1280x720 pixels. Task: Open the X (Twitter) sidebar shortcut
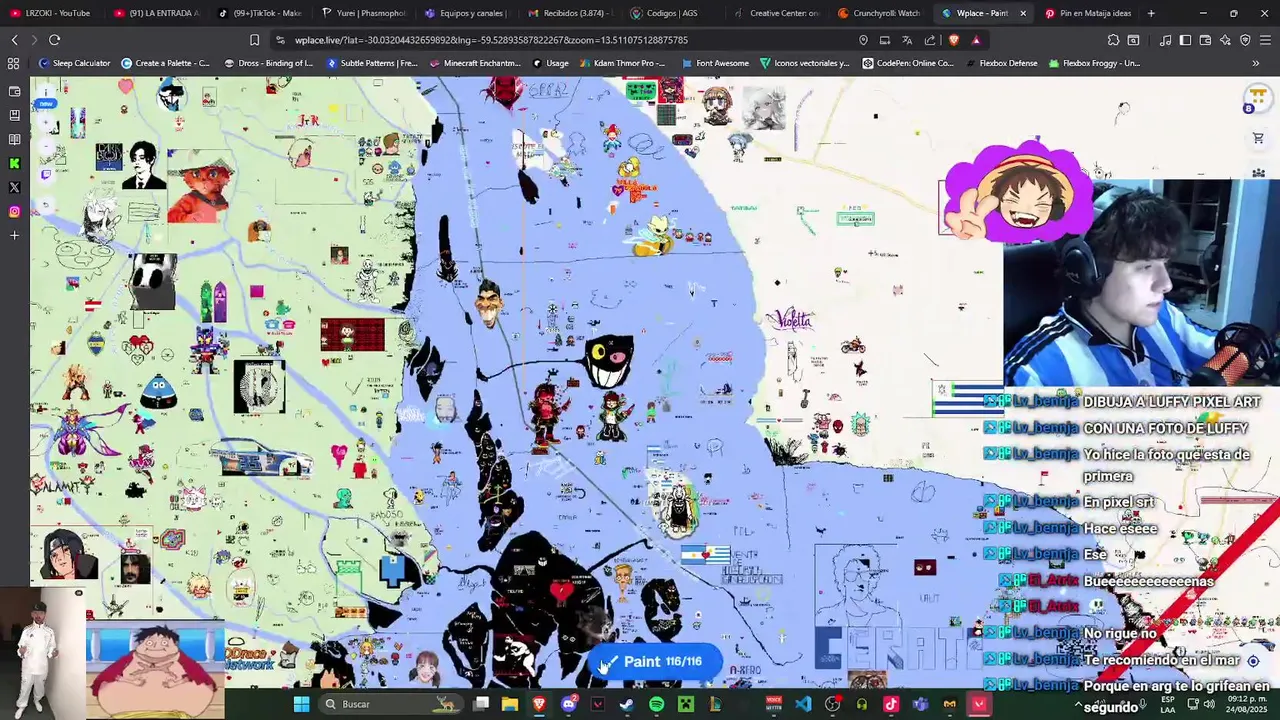pyautogui.click(x=14, y=188)
